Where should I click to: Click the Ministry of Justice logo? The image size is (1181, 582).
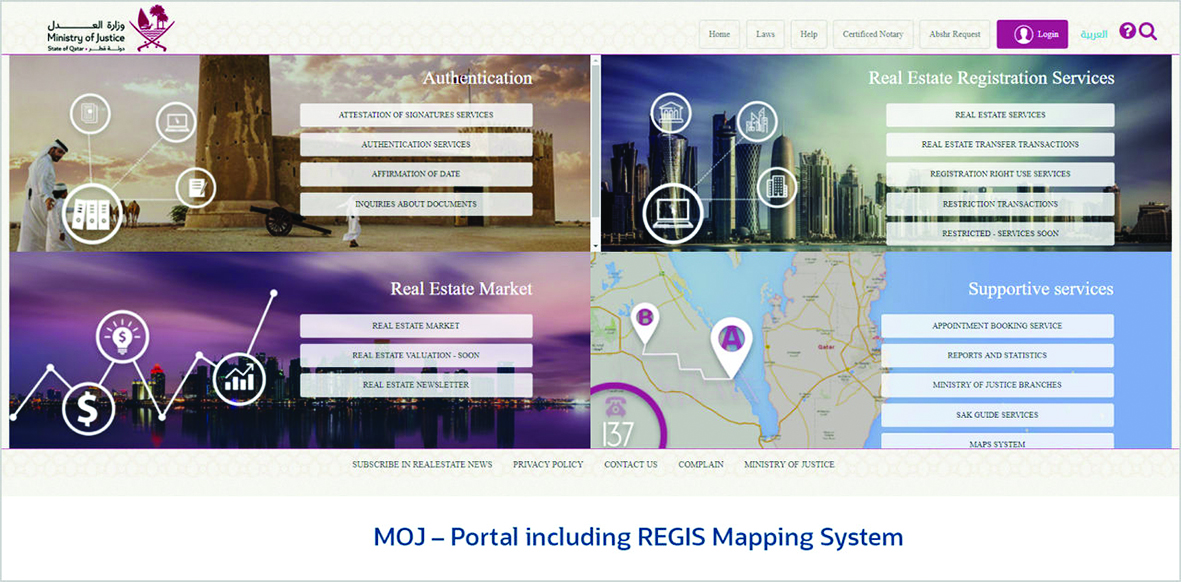[x=110, y=30]
